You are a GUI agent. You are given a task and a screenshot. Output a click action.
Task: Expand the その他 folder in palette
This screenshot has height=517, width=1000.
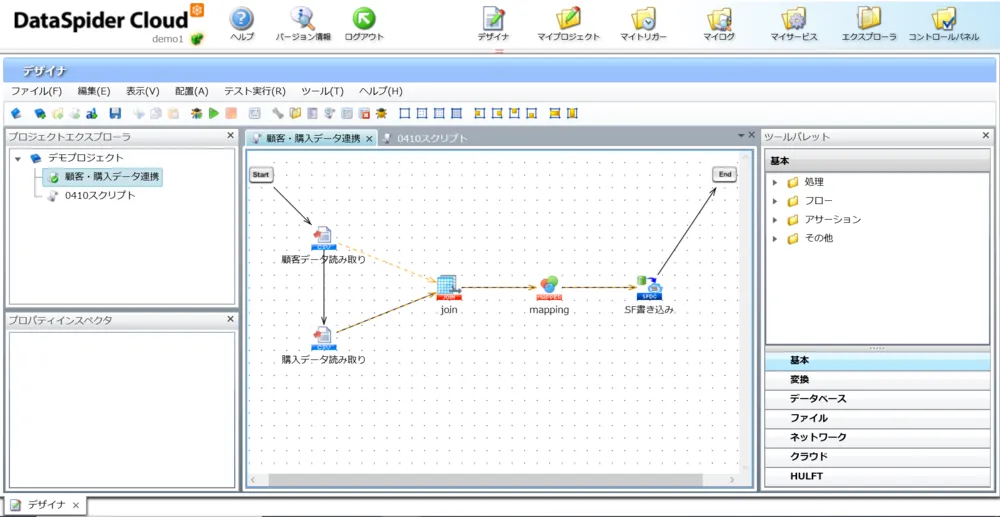pos(775,238)
